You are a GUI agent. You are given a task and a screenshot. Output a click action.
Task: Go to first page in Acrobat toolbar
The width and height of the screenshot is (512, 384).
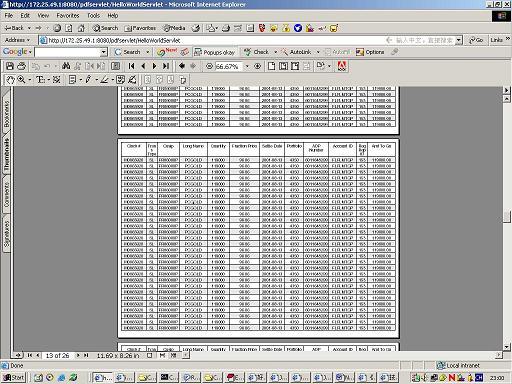click(x=131, y=66)
